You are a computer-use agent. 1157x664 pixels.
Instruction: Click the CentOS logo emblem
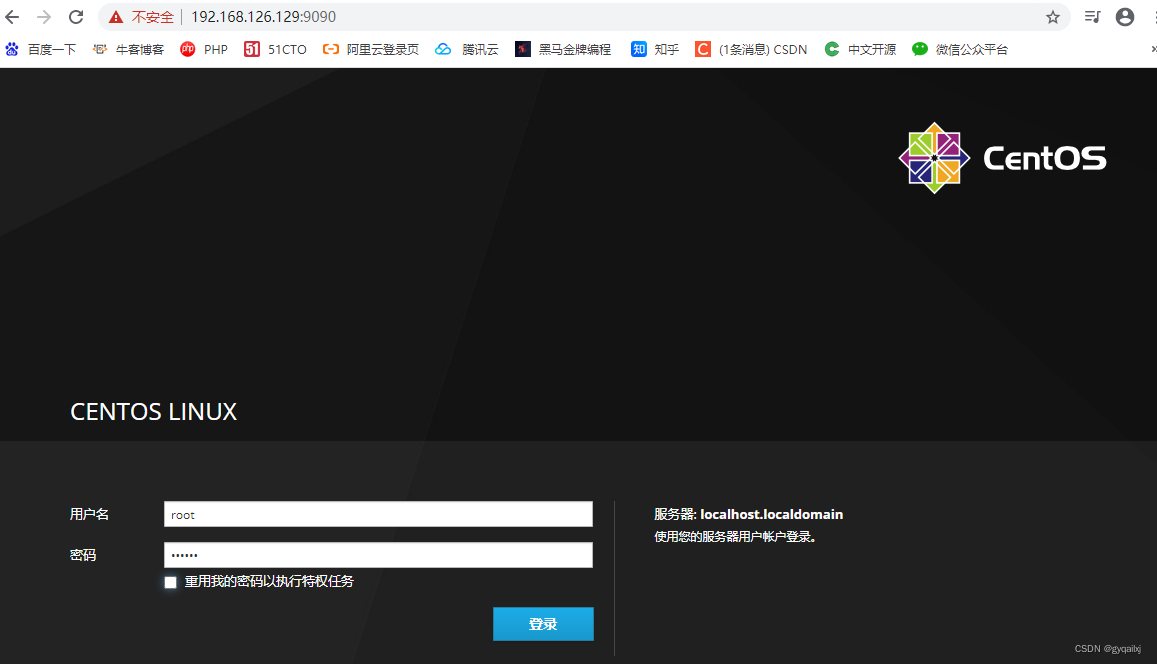click(934, 158)
